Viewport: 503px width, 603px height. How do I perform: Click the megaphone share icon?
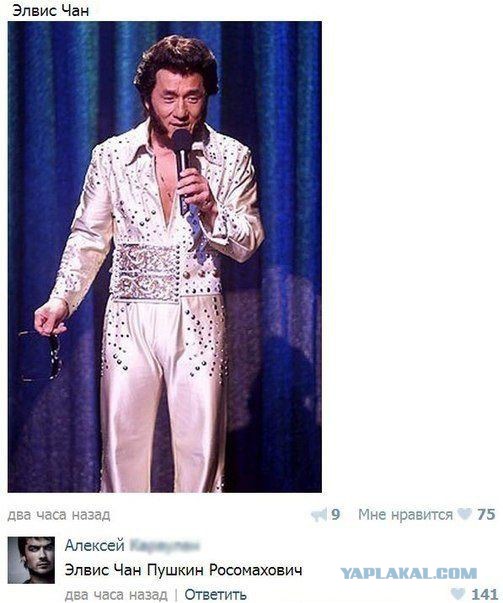(319, 515)
